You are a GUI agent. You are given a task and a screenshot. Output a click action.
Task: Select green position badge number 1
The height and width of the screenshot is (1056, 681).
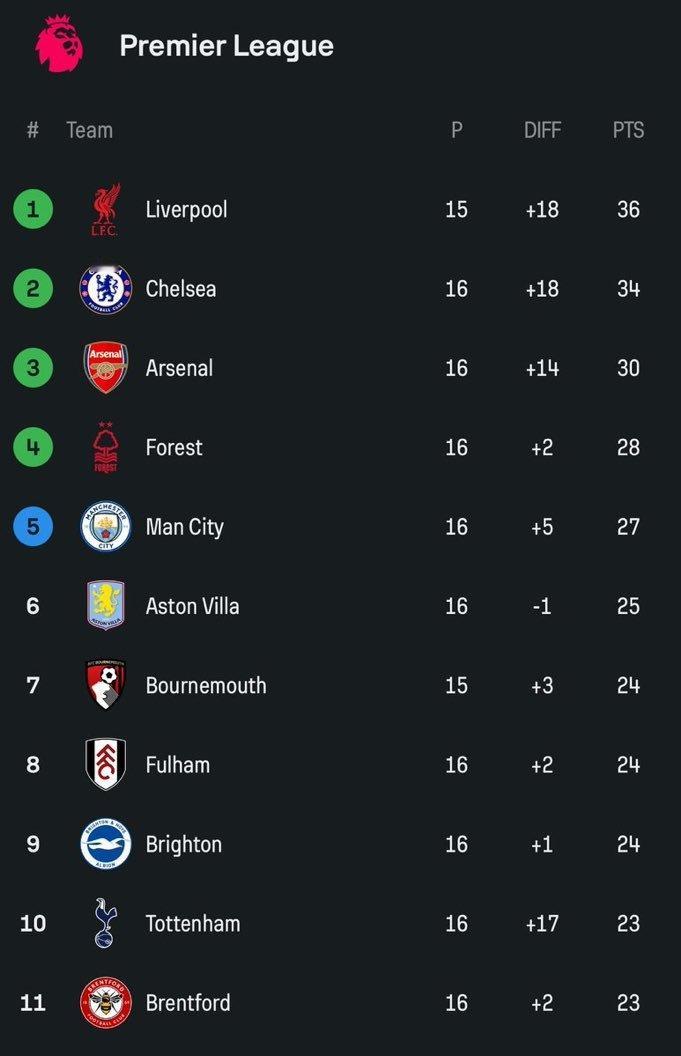click(33, 209)
